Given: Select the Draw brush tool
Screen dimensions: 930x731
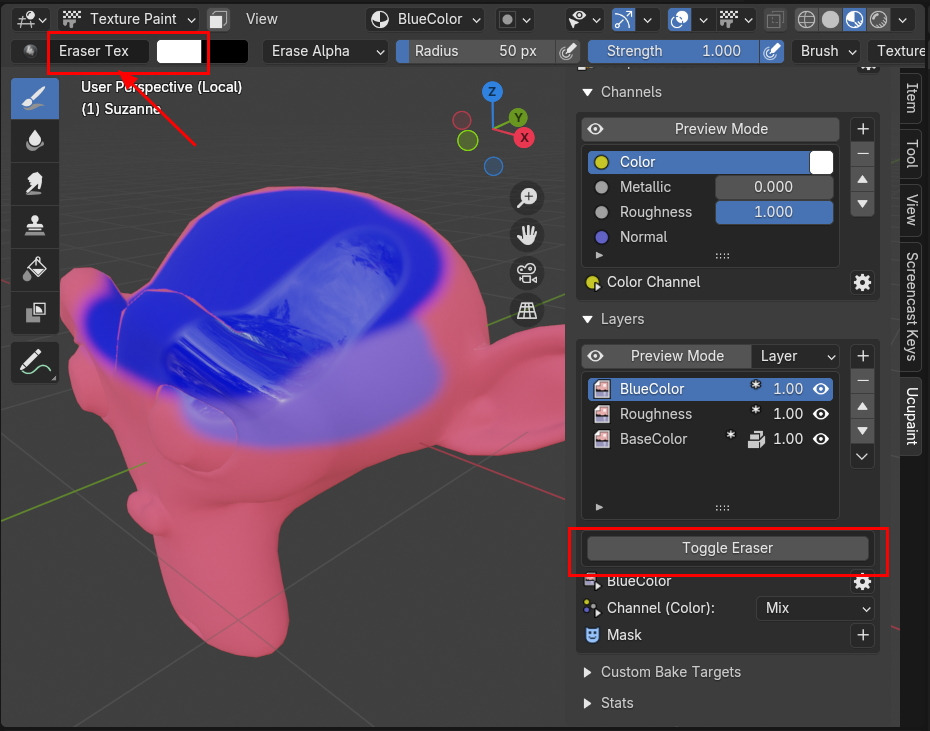Looking at the screenshot, I should point(35,98).
